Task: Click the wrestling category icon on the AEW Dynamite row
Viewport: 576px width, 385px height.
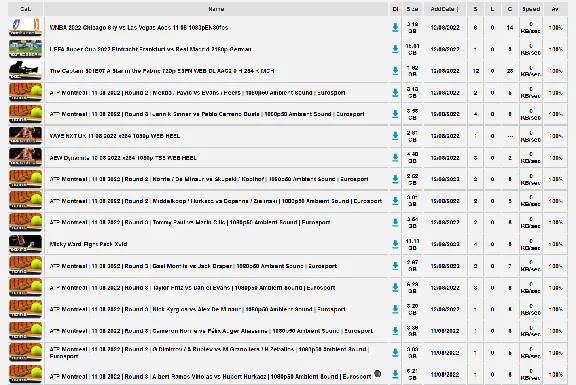Action: point(25,157)
